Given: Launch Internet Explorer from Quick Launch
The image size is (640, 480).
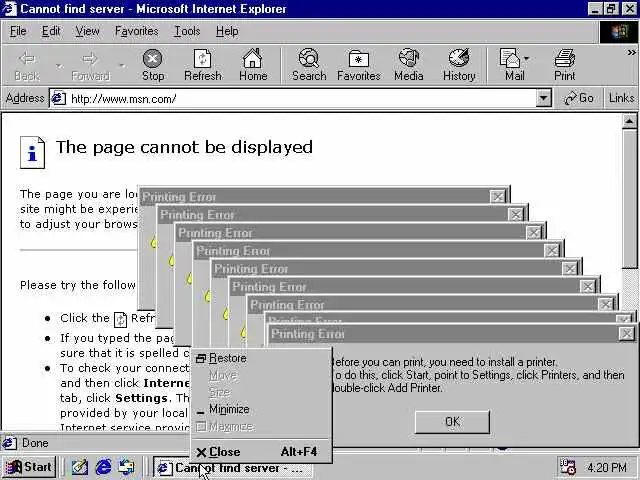Looking at the screenshot, I should tap(103, 467).
